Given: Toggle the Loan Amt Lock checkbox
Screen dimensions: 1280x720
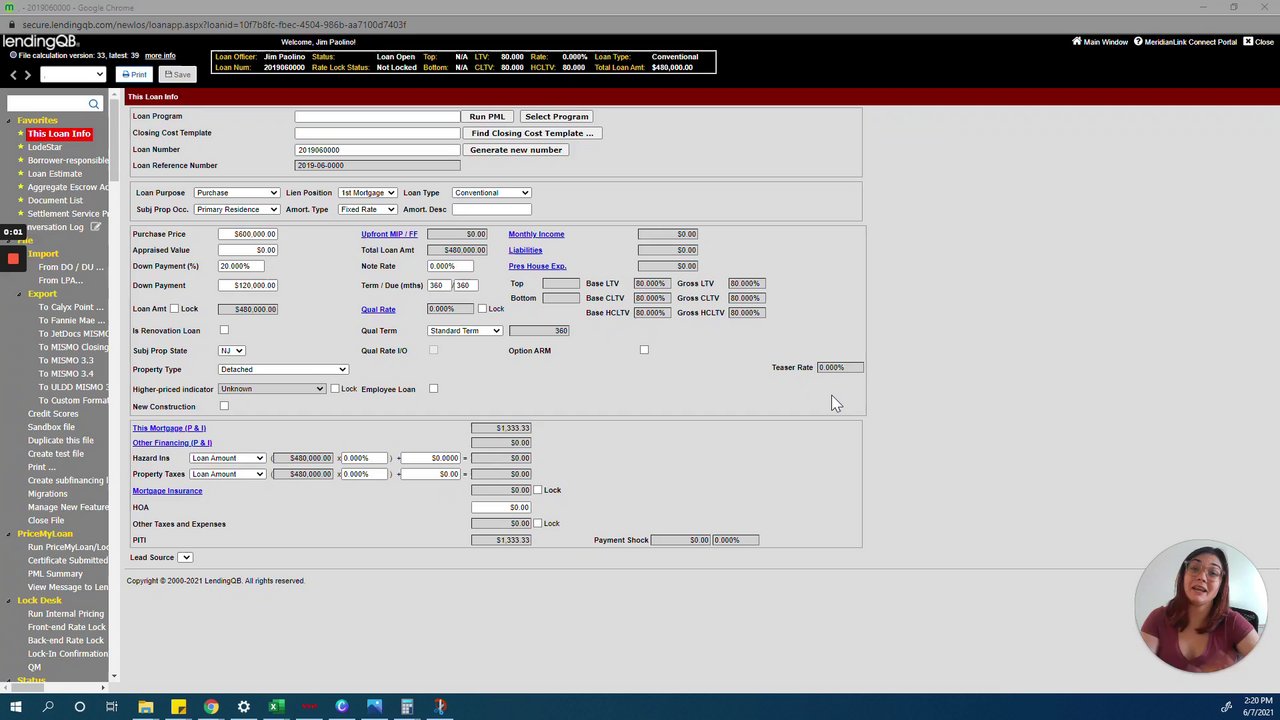Looking at the screenshot, I should (x=174, y=309).
